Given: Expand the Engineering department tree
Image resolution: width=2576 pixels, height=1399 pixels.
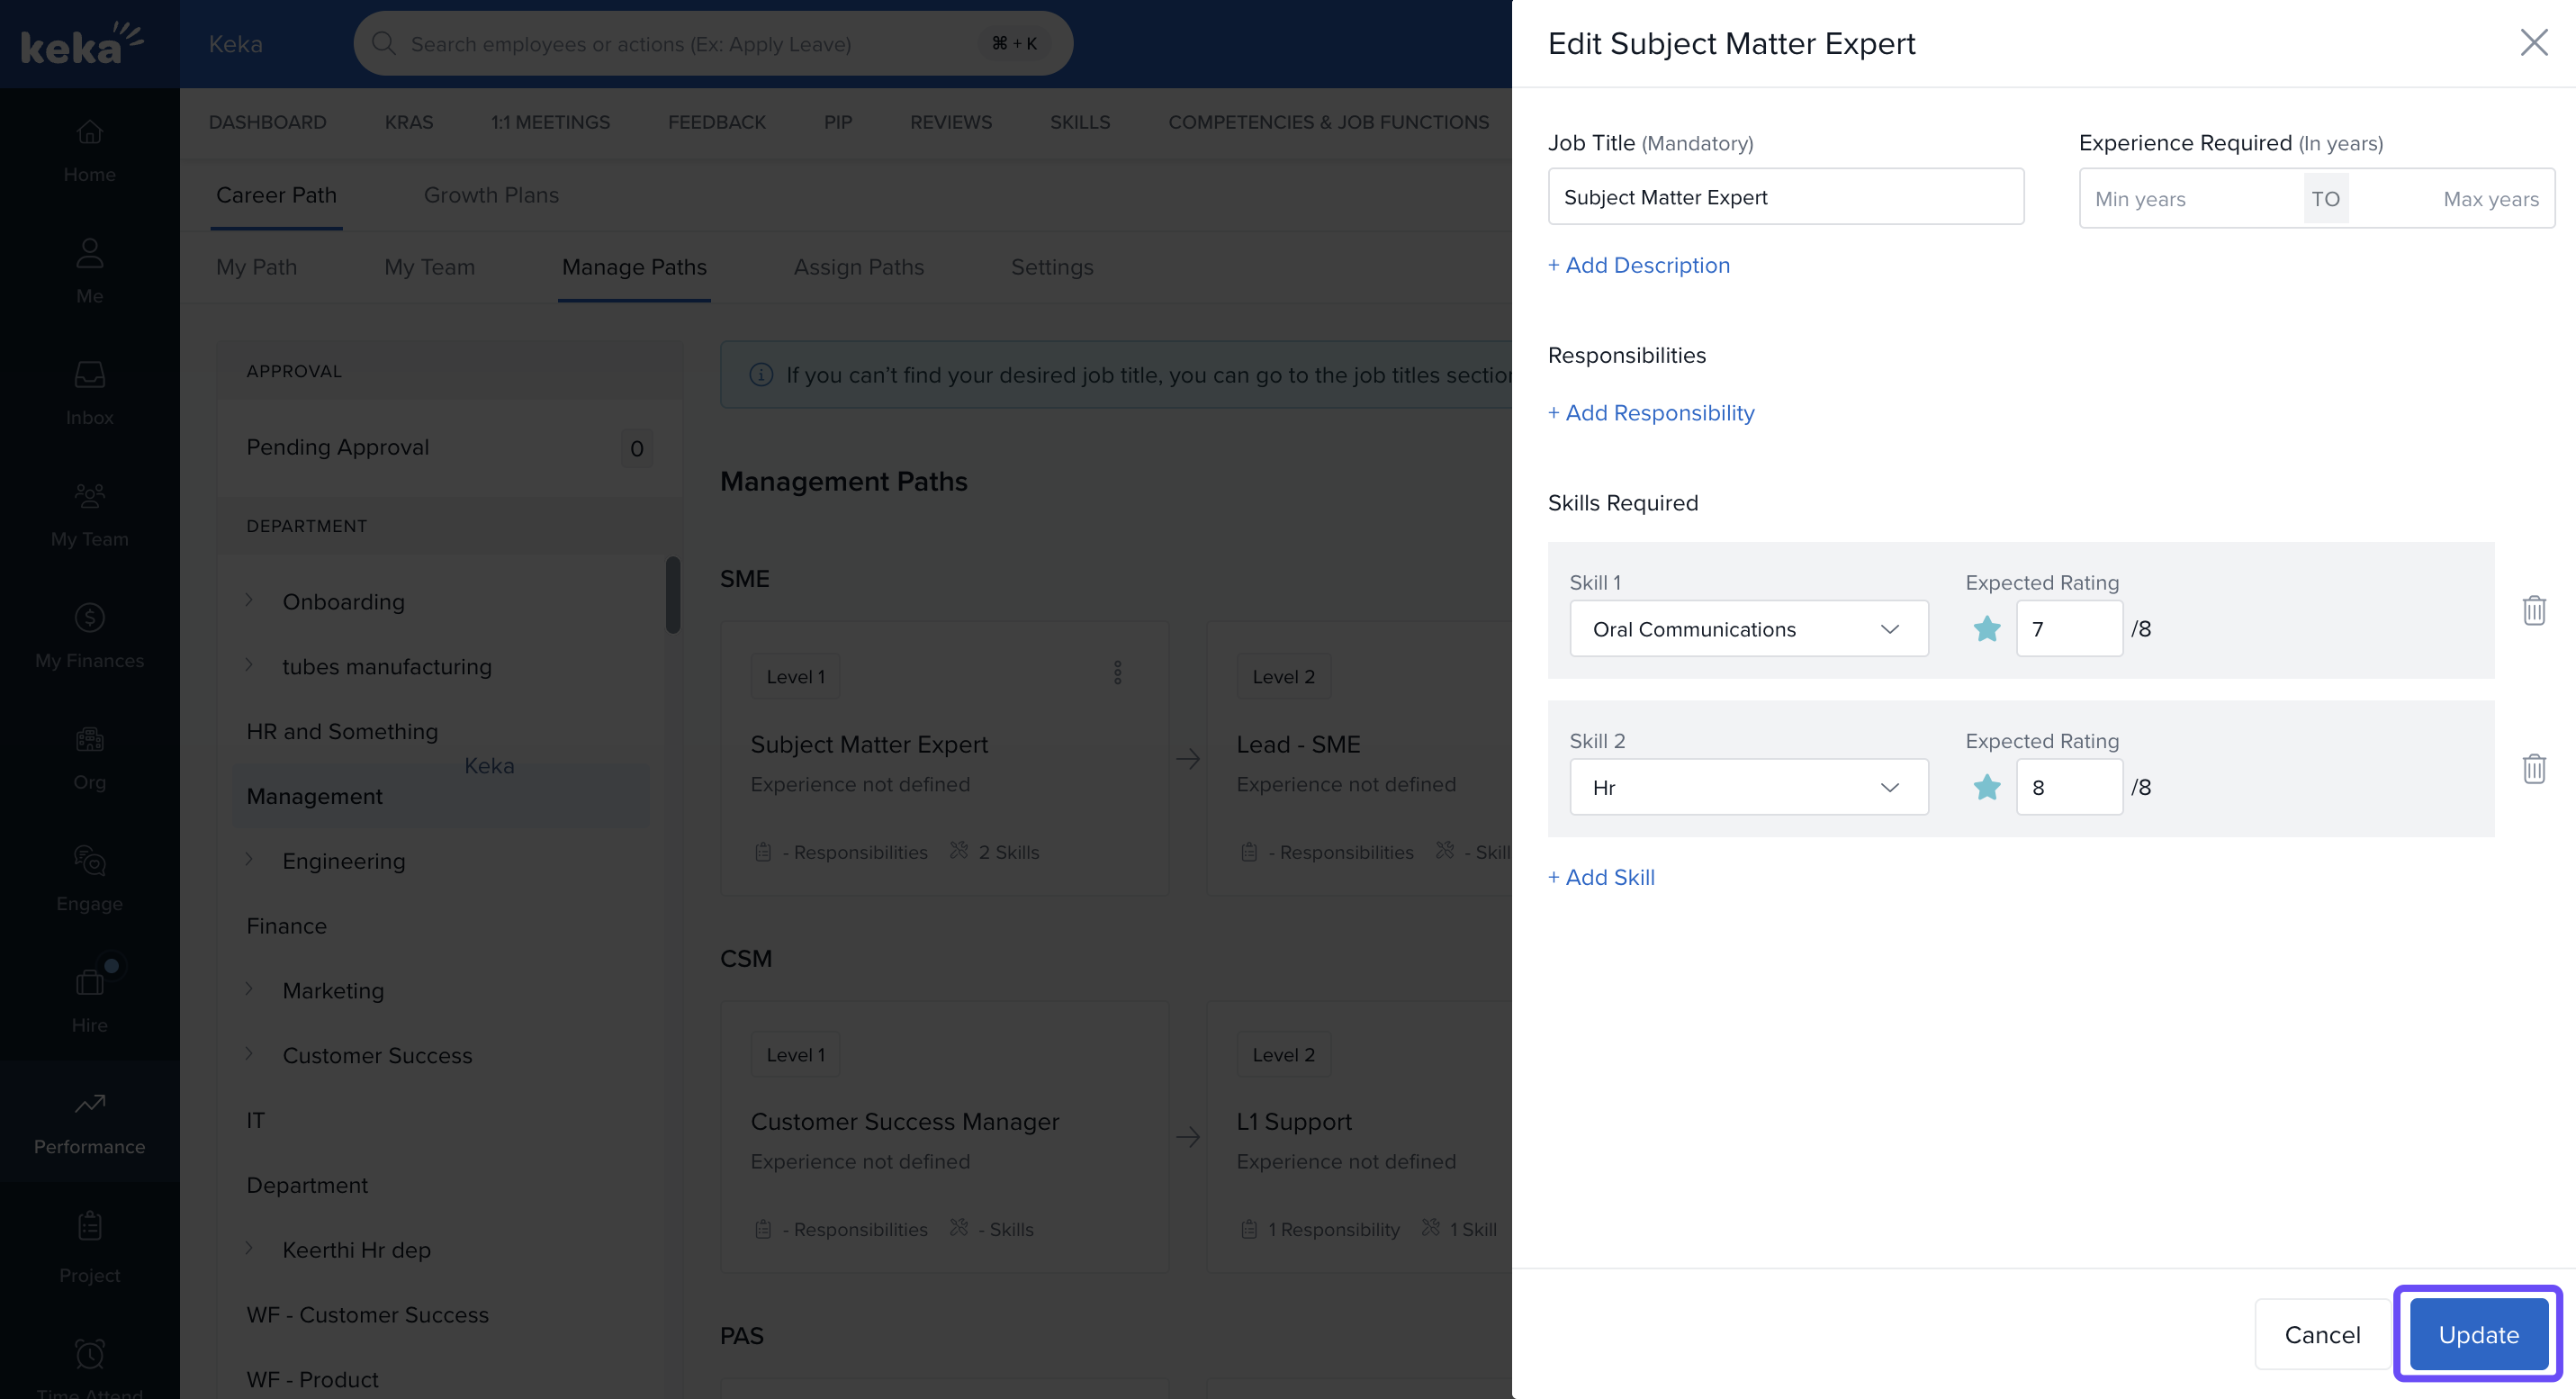Looking at the screenshot, I should pos(249,860).
